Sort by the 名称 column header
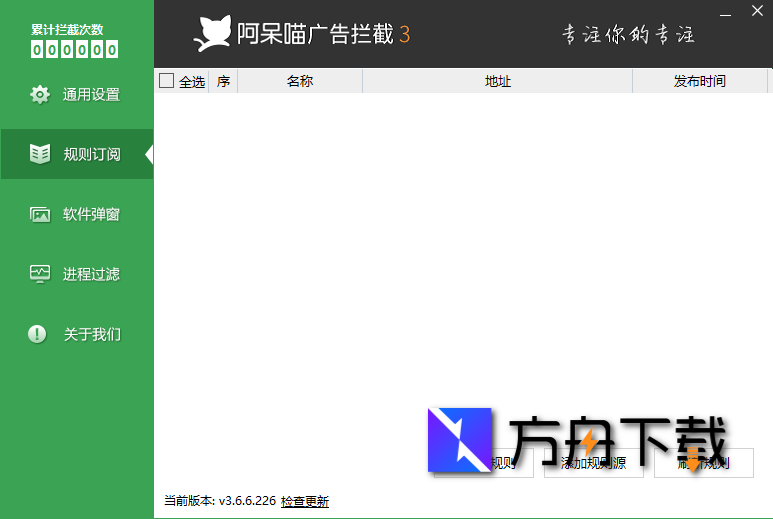This screenshot has height=519, width=773. (300, 81)
